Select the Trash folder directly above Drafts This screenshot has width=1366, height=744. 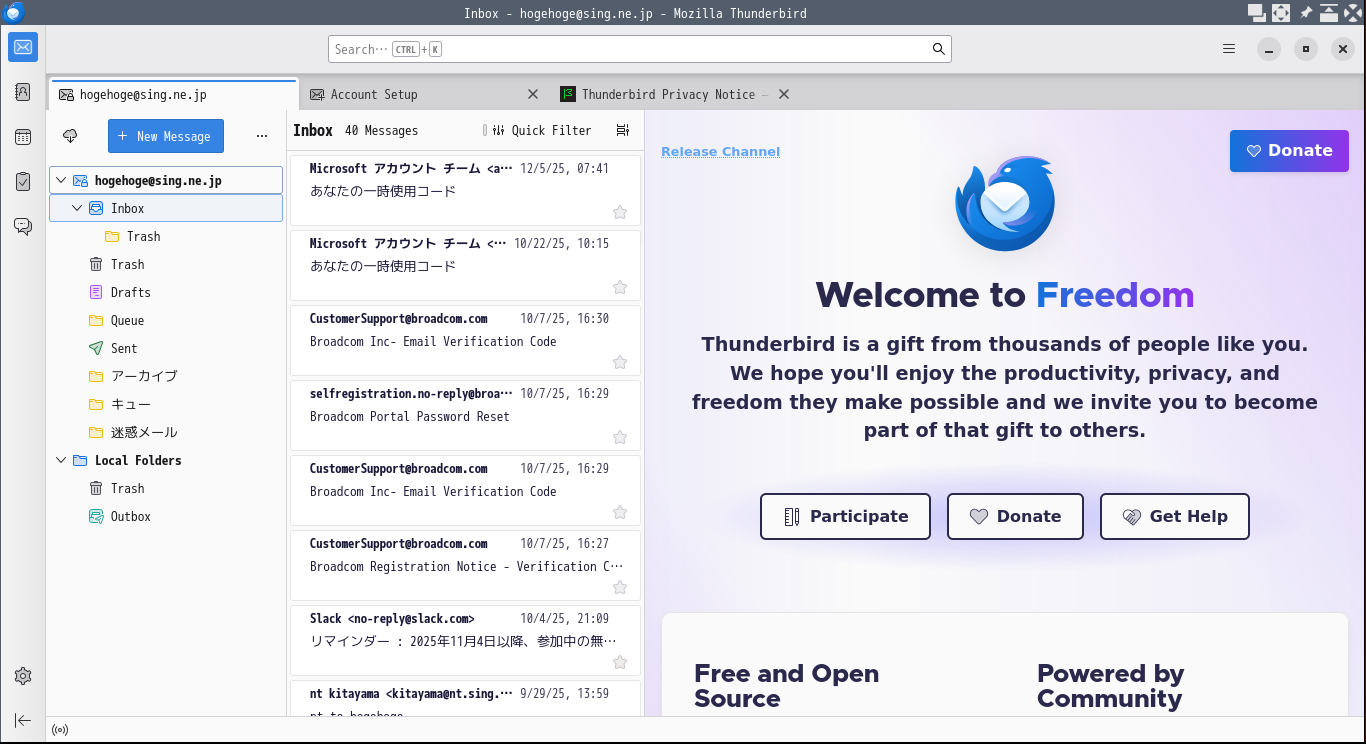(166, 264)
